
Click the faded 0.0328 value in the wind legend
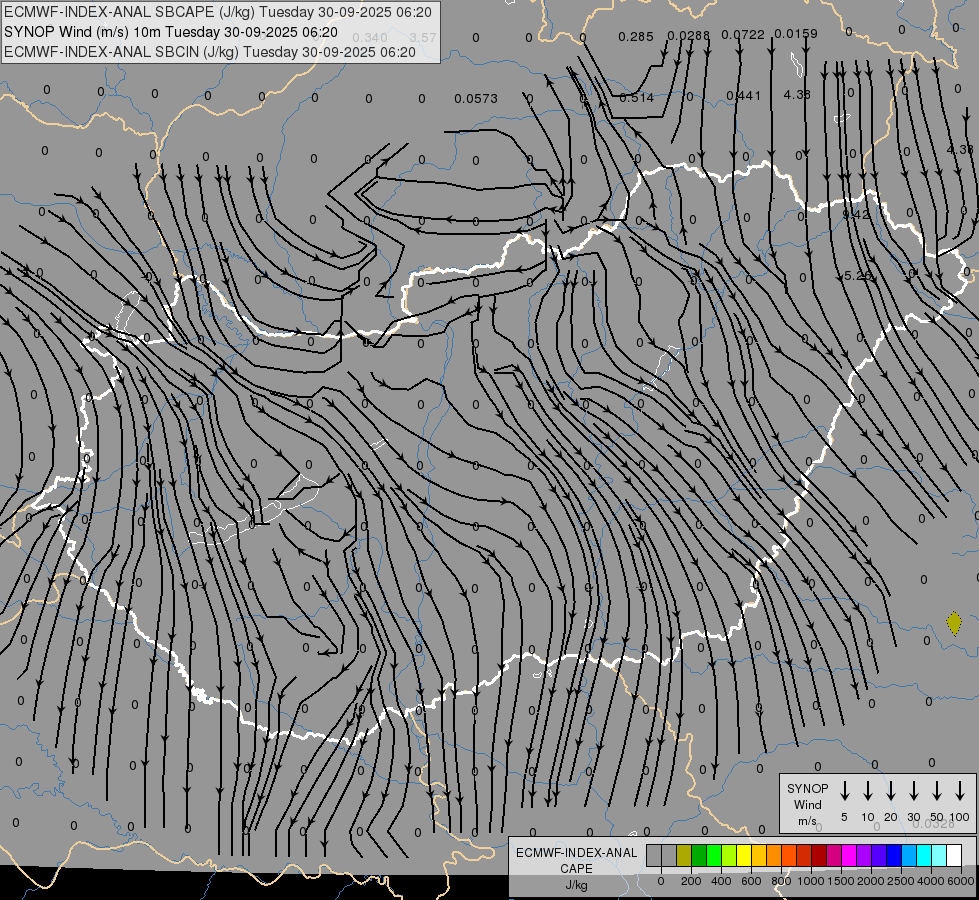click(933, 824)
